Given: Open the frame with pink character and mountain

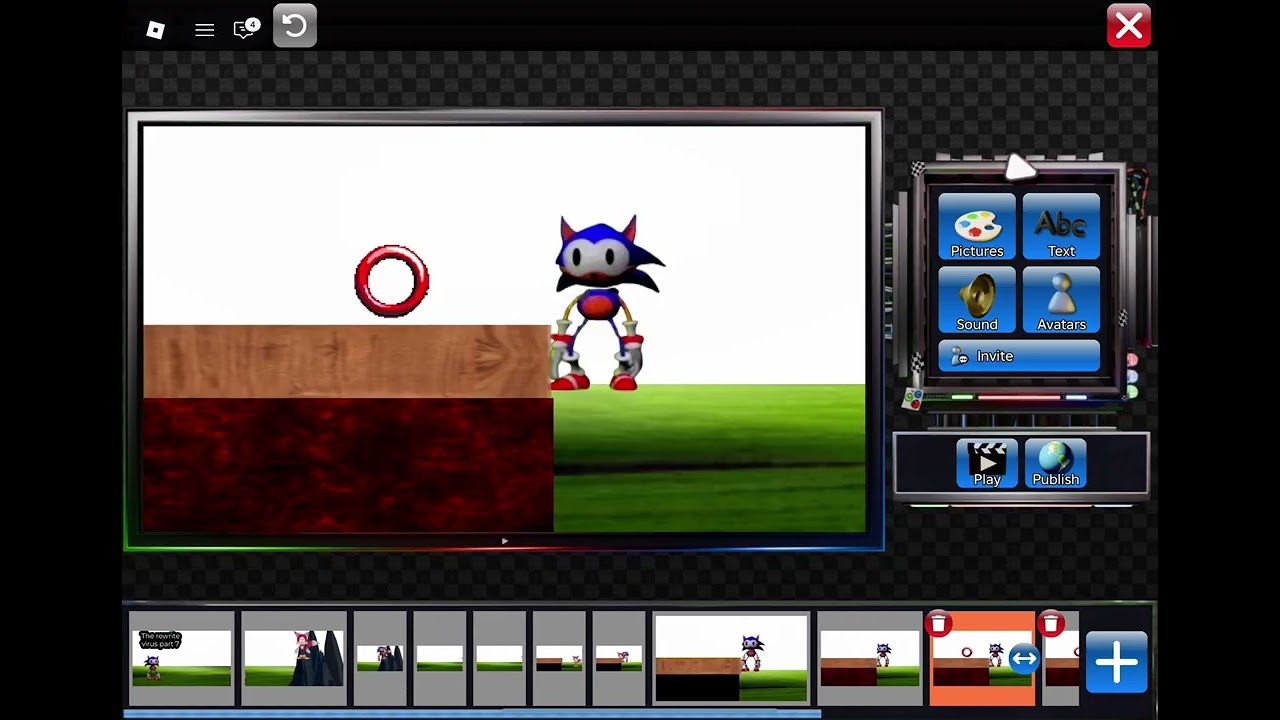Looking at the screenshot, I should [x=294, y=658].
